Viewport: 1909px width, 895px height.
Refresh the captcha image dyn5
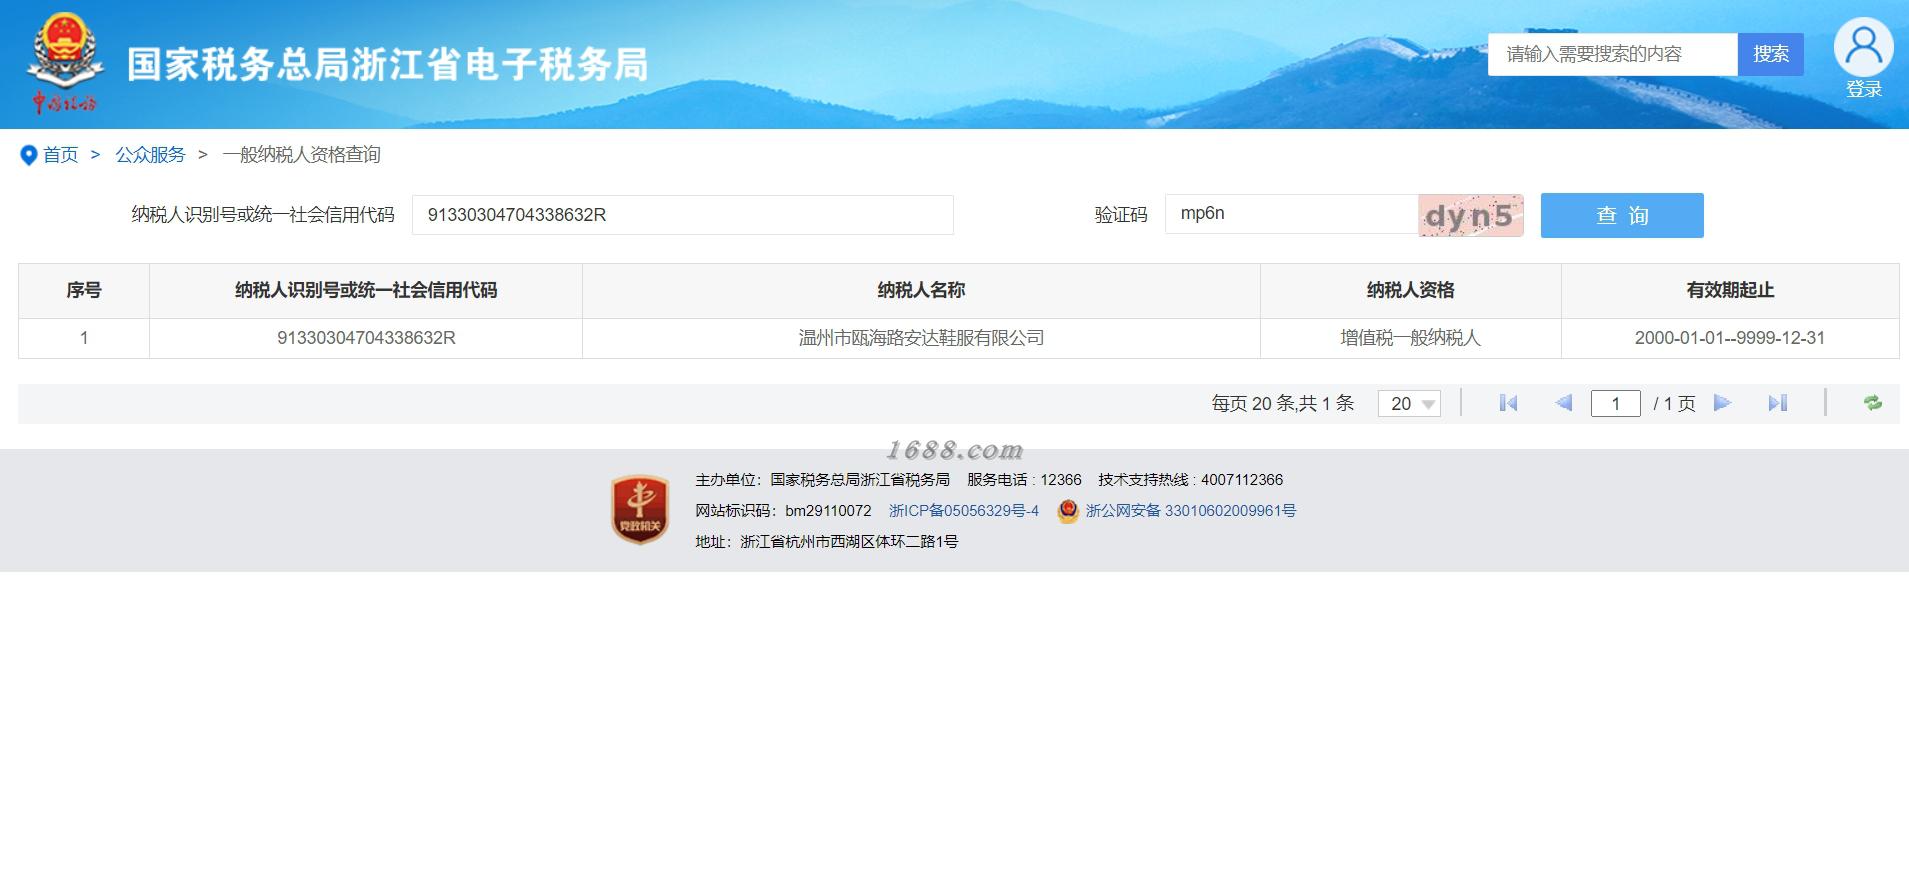1470,216
